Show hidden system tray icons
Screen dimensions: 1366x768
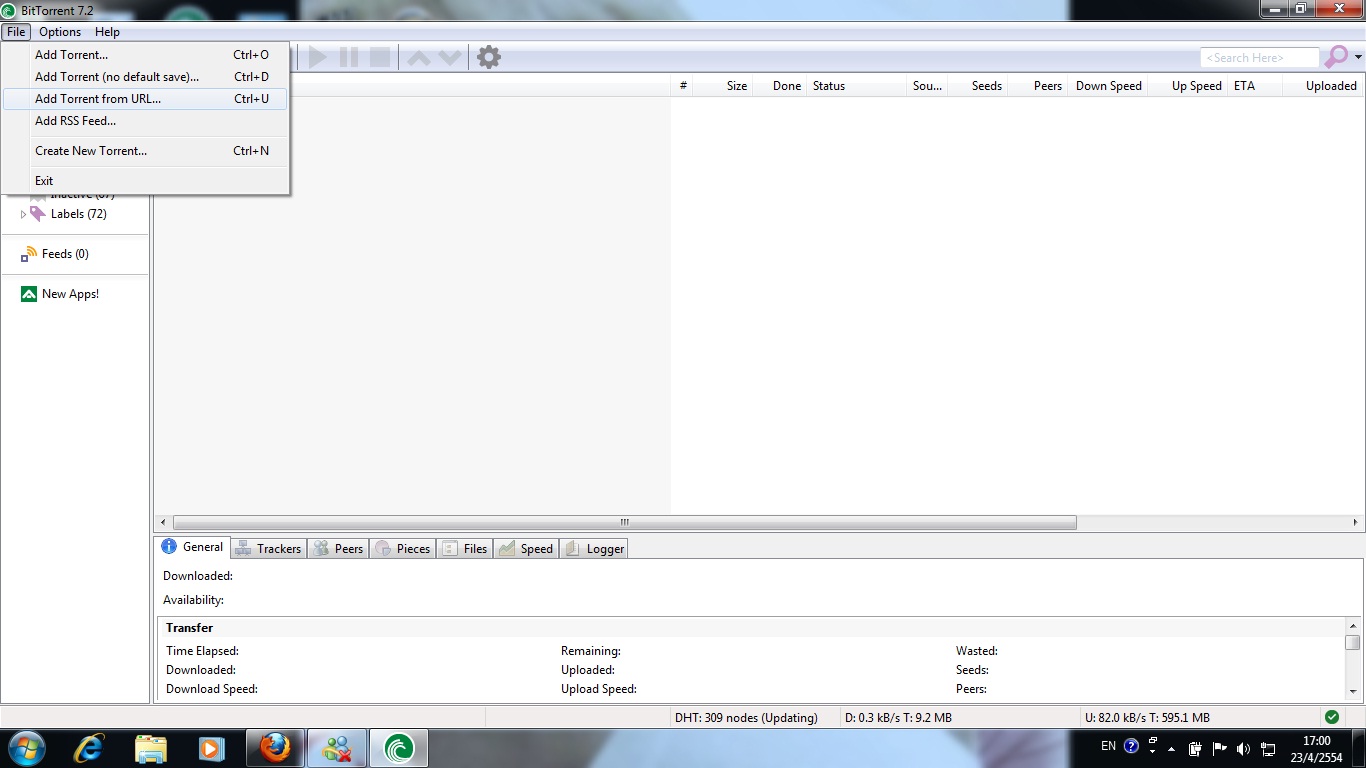click(x=1172, y=748)
